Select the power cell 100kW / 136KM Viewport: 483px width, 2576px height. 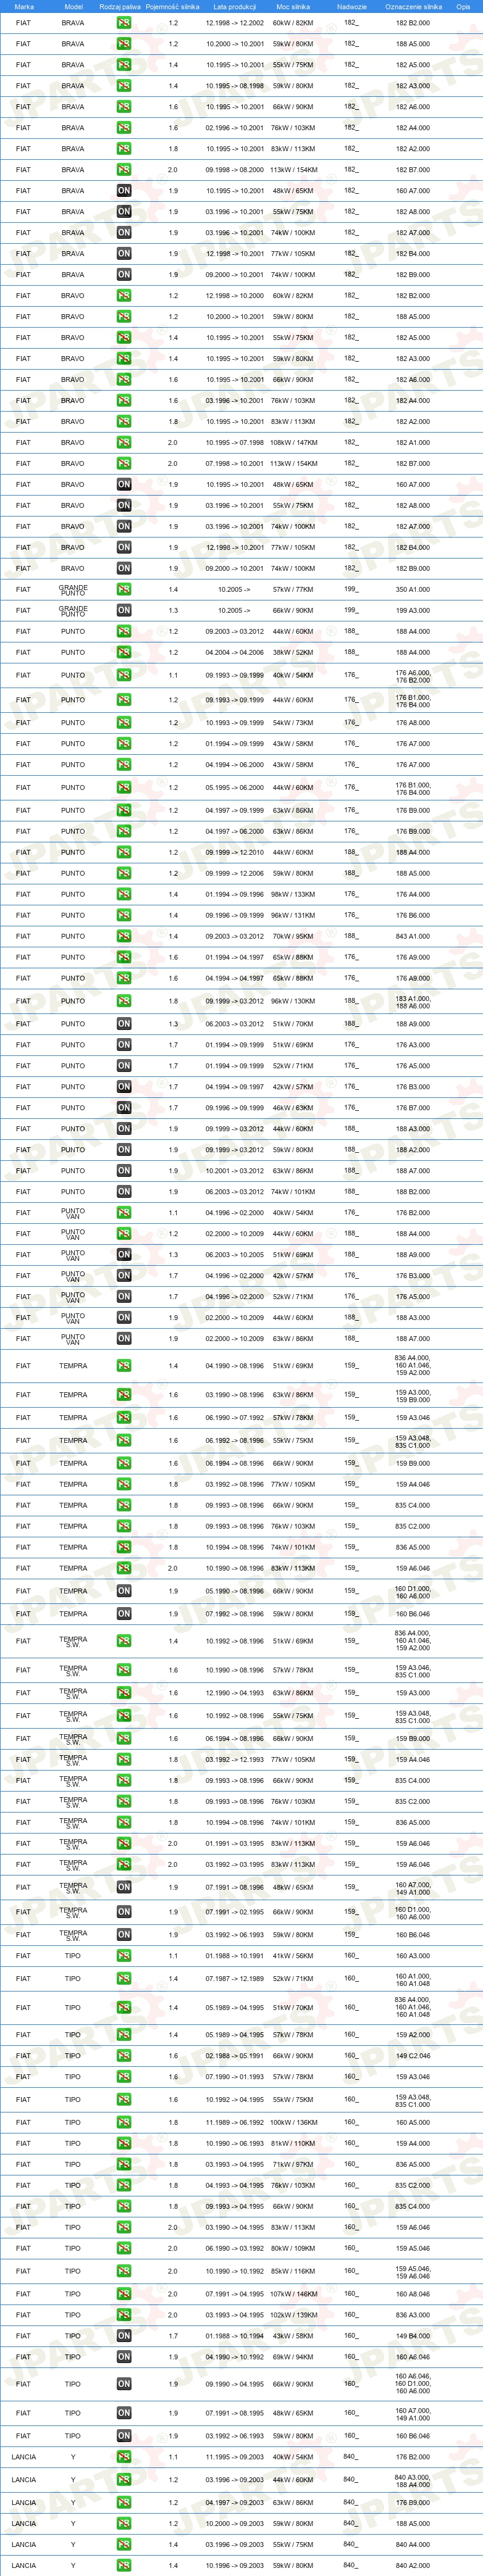pyautogui.click(x=293, y=2123)
